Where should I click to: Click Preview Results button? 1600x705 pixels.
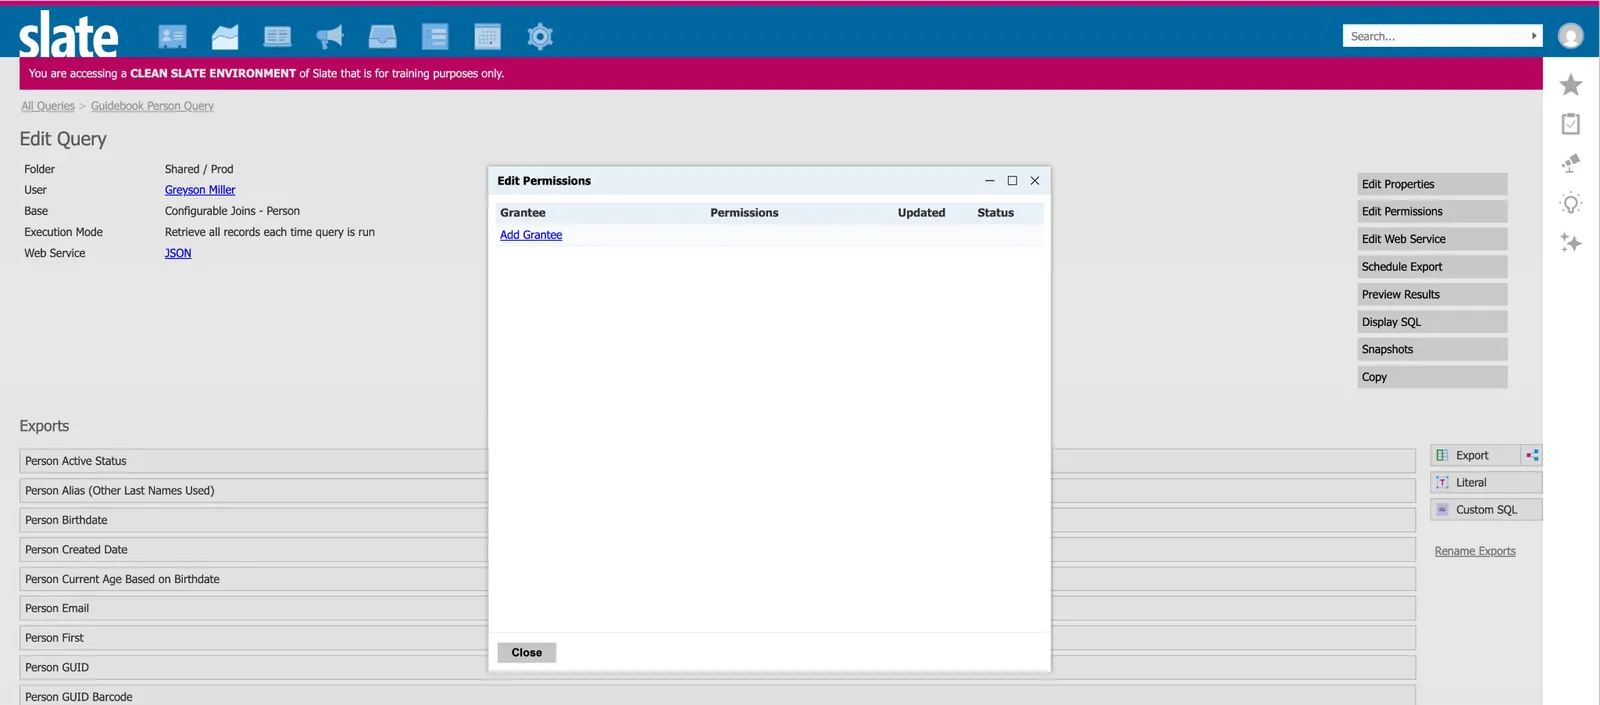click(1432, 295)
